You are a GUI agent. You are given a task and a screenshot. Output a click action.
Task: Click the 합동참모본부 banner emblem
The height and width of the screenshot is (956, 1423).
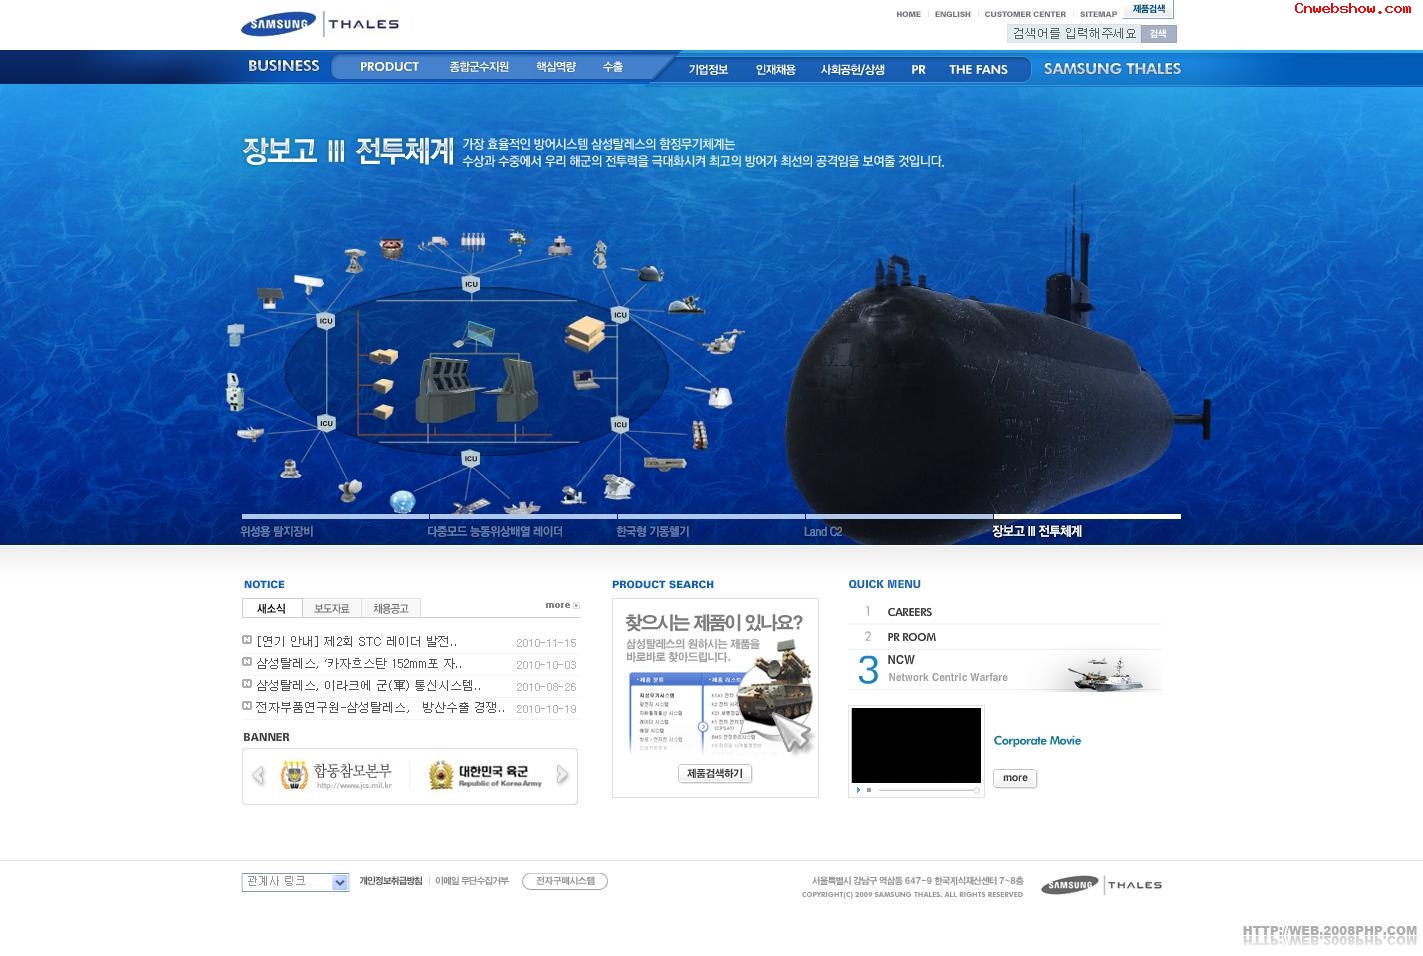pyautogui.click(x=294, y=774)
